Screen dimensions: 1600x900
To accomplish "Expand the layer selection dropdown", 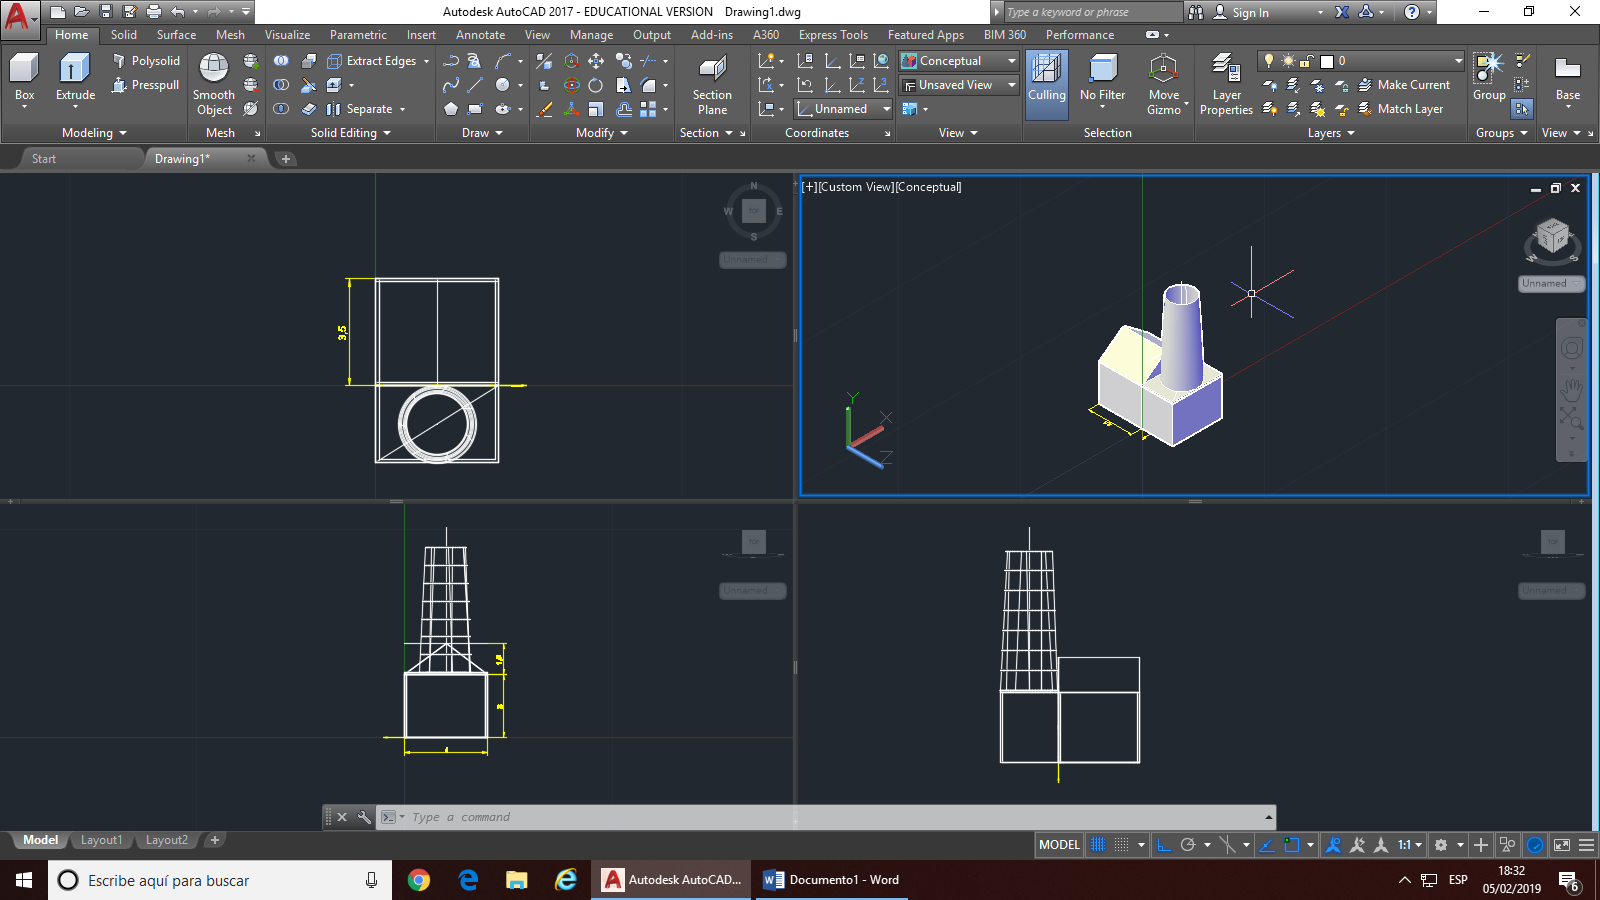I will pos(1458,61).
